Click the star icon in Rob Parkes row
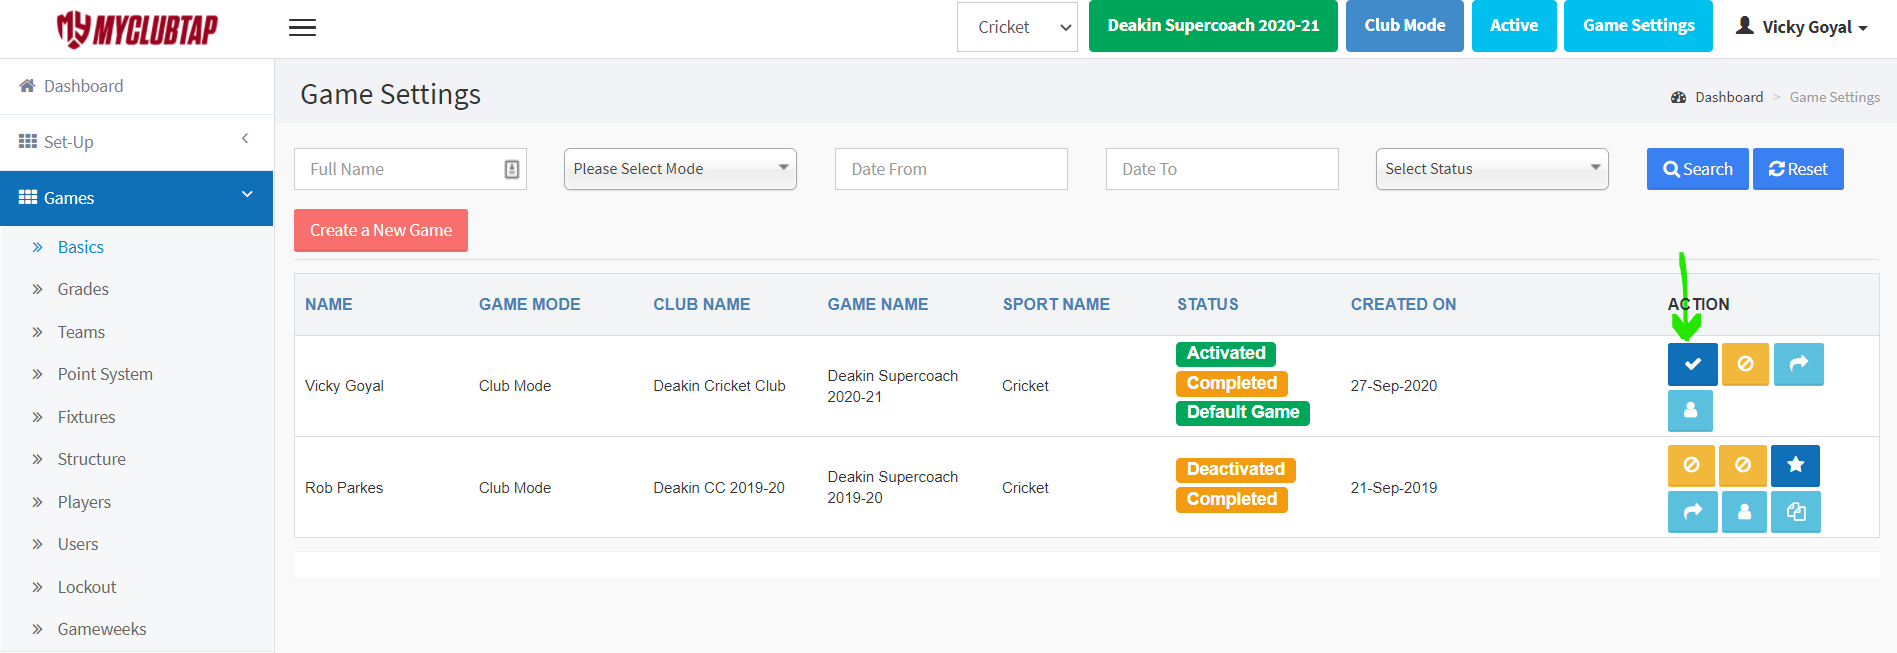Screen dimensions: 1897x653 tap(1795, 465)
